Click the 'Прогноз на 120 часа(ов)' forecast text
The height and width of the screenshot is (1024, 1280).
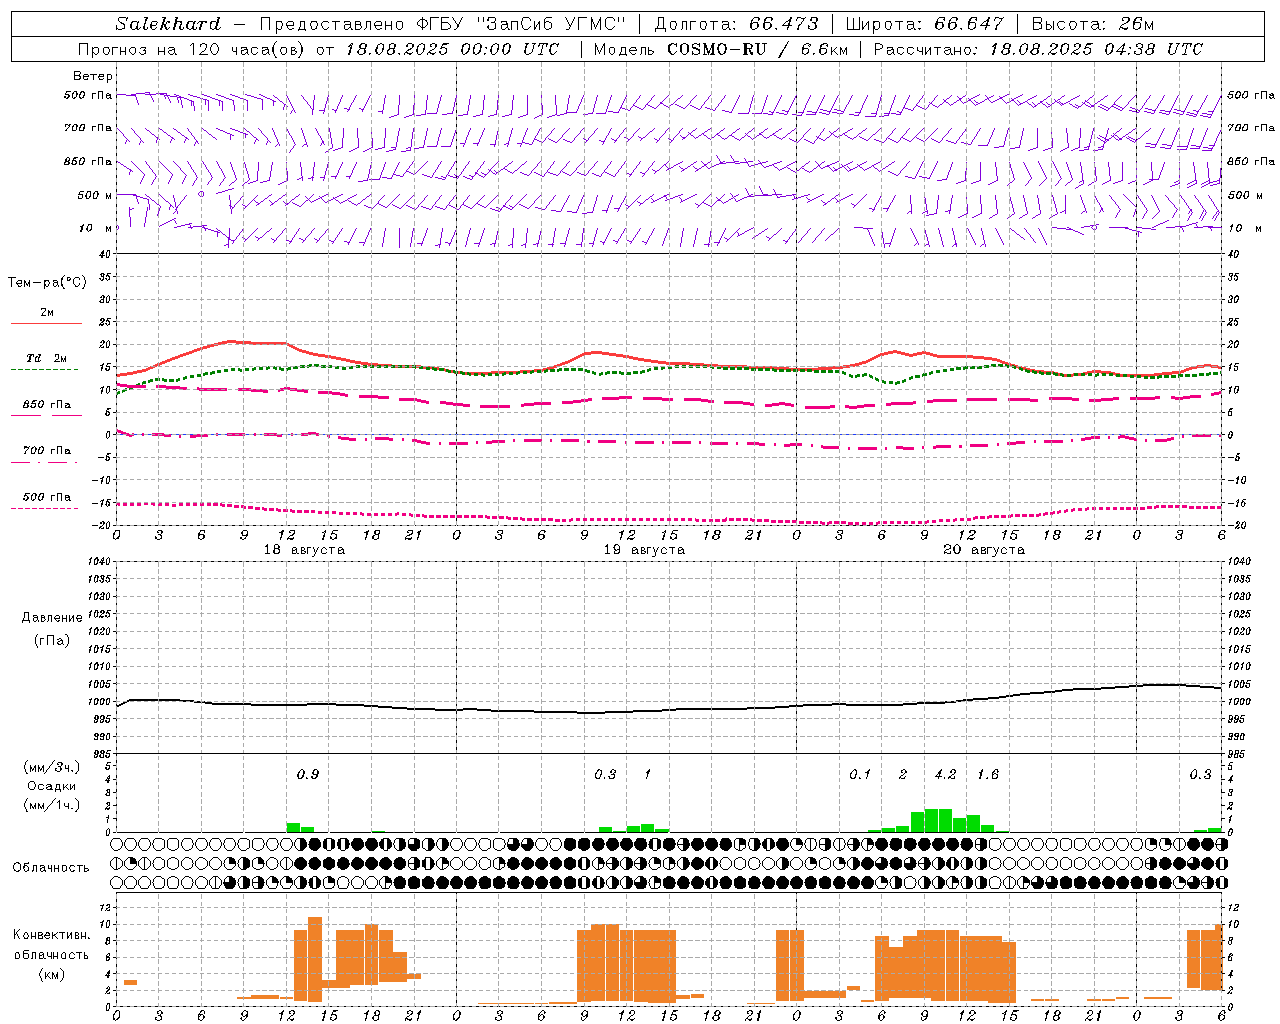(x=193, y=49)
